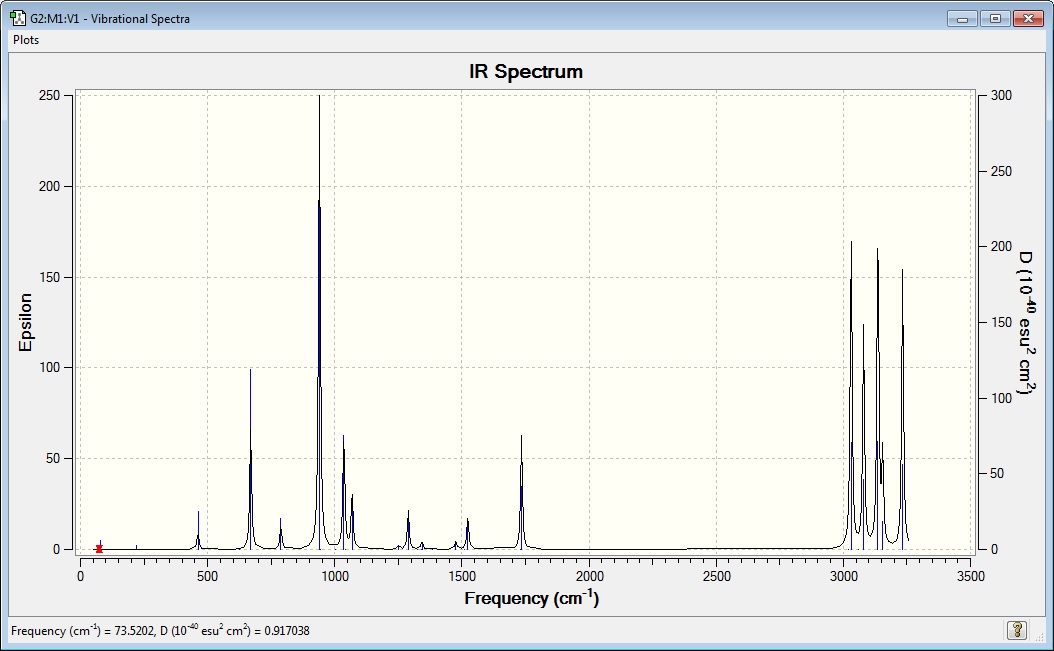
Task: Click the D (10-40 esu2 cm2) axis label
Action: pos(1025,323)
